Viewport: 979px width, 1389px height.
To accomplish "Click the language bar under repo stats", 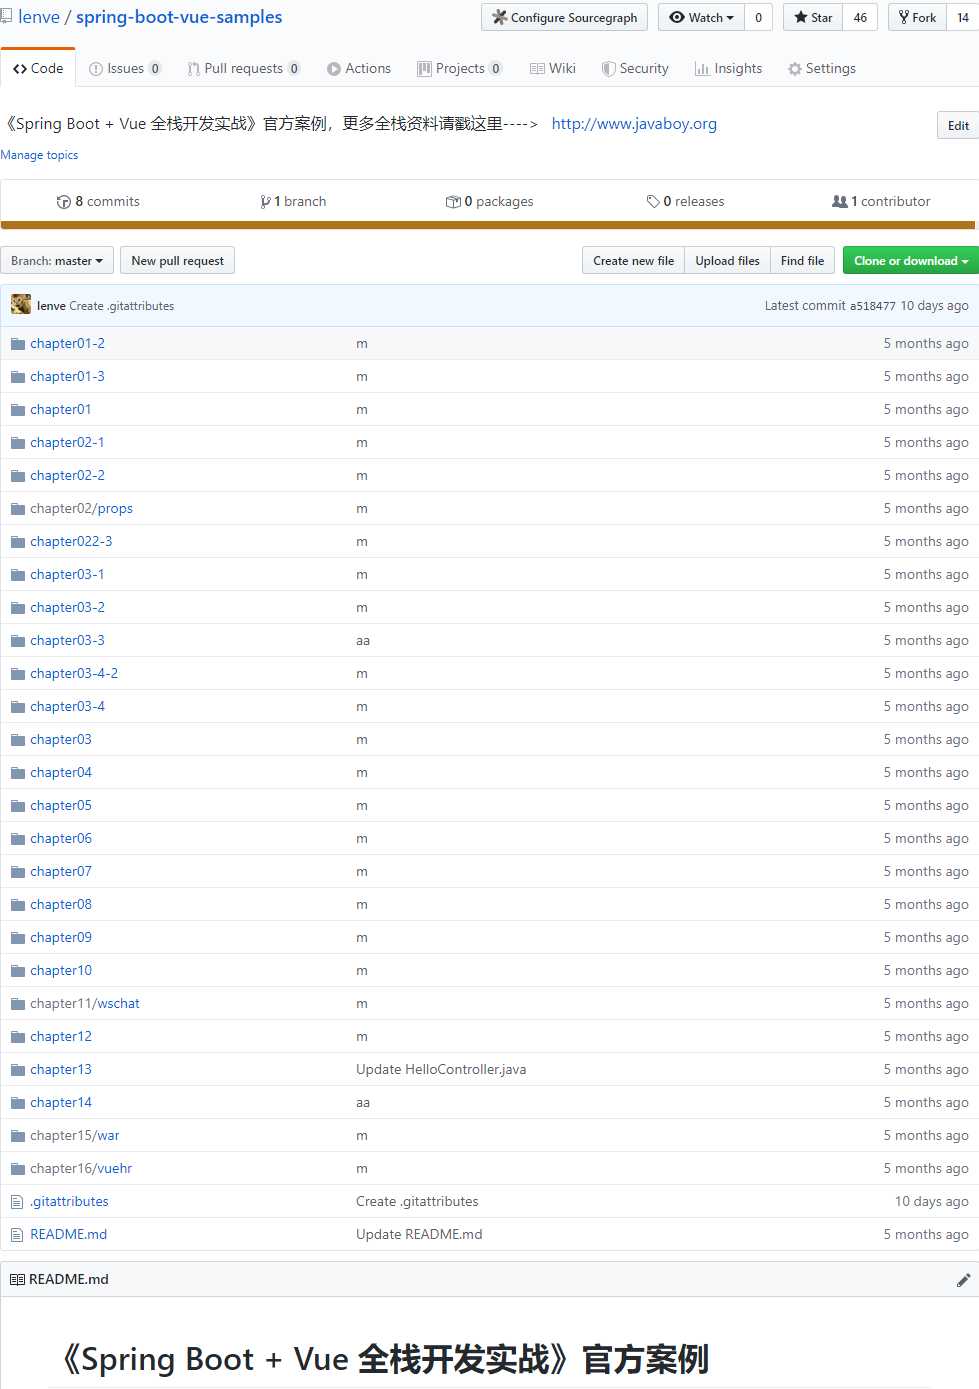I will tap(489, 225).
